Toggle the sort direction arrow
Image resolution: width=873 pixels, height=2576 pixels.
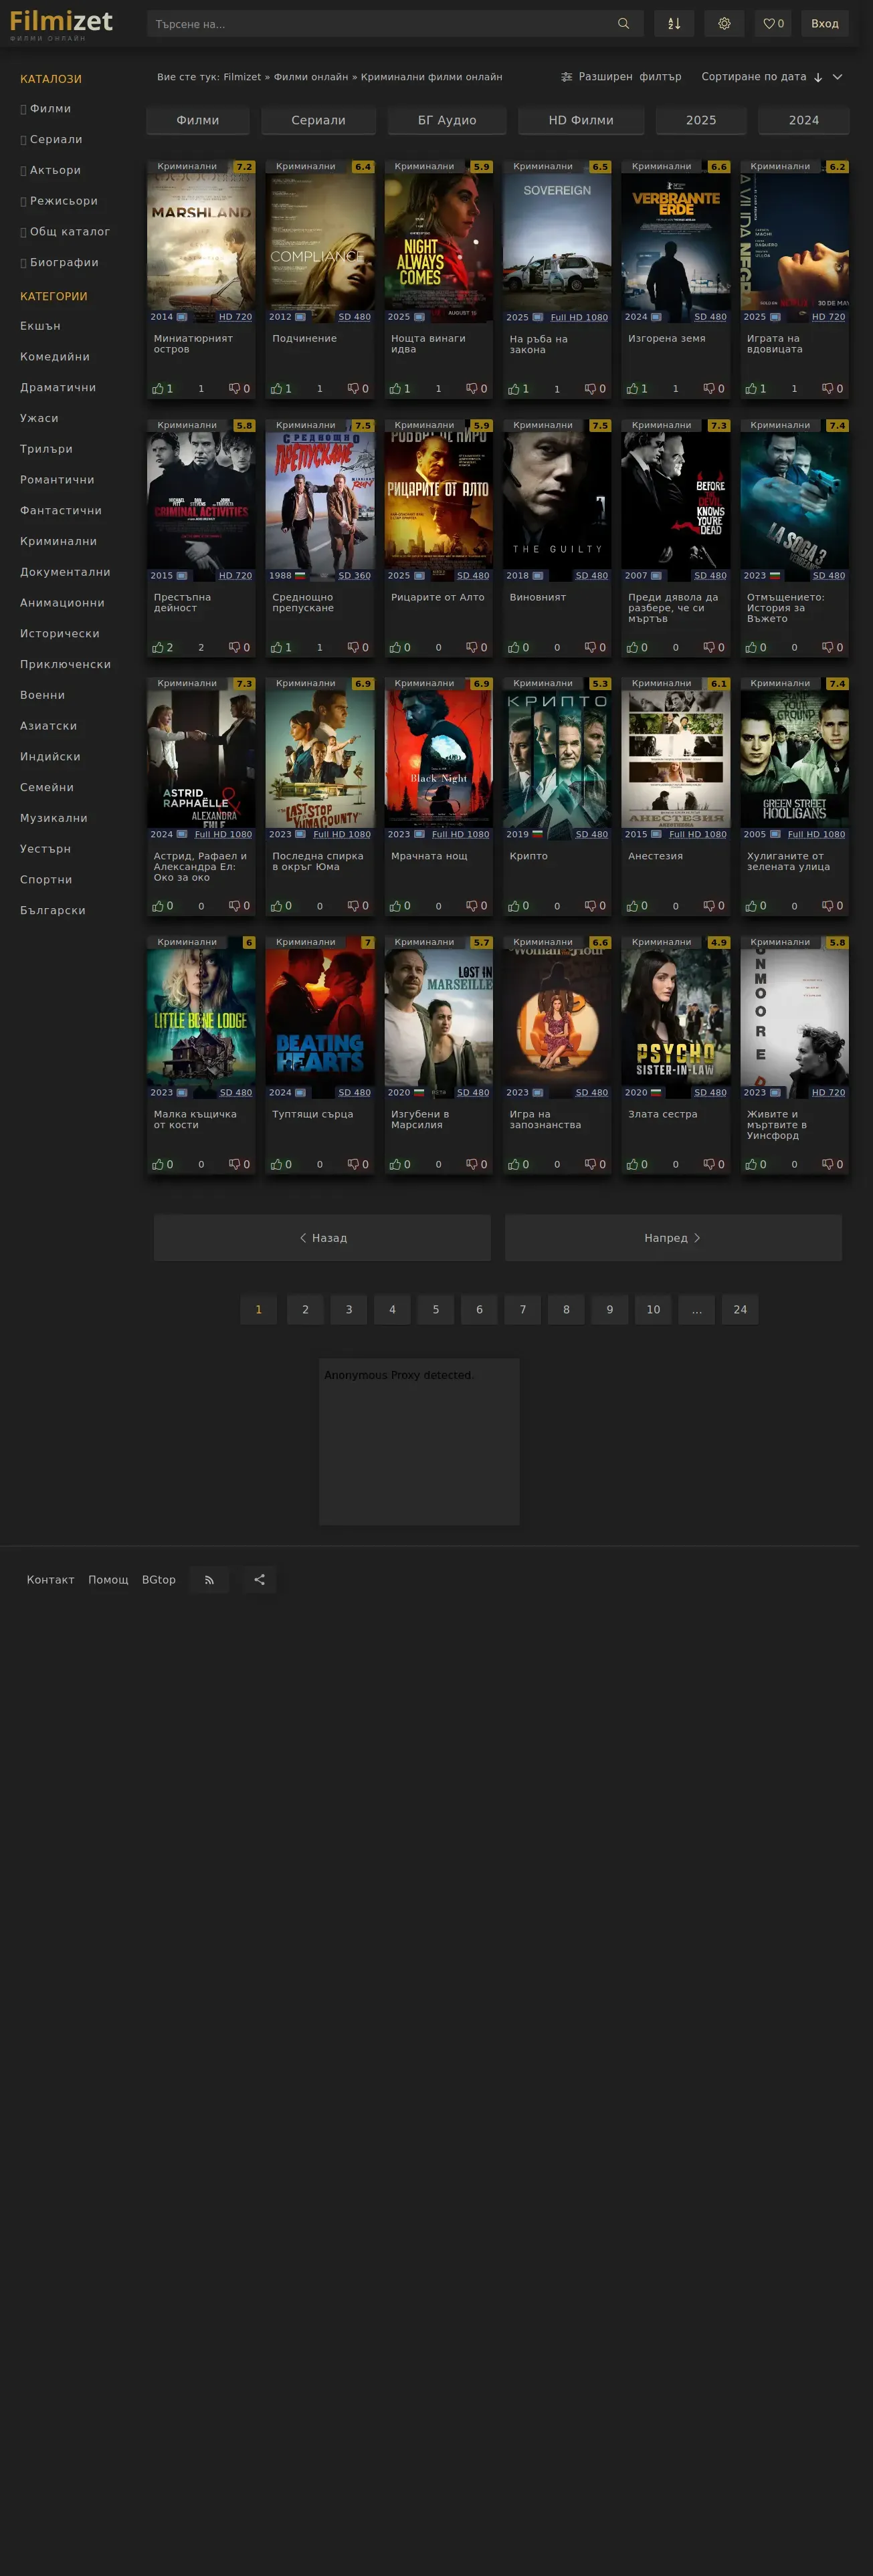click(x=818, y=77)
